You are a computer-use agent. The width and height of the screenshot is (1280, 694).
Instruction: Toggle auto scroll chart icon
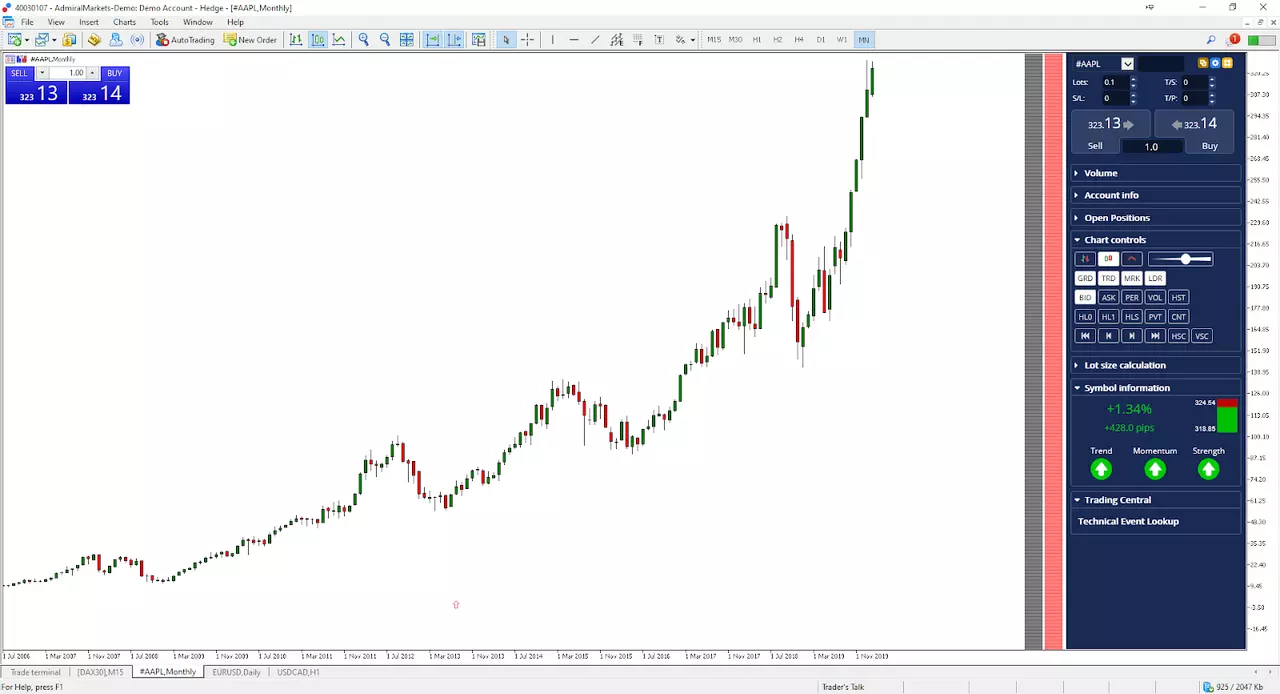tap(432, 40)
